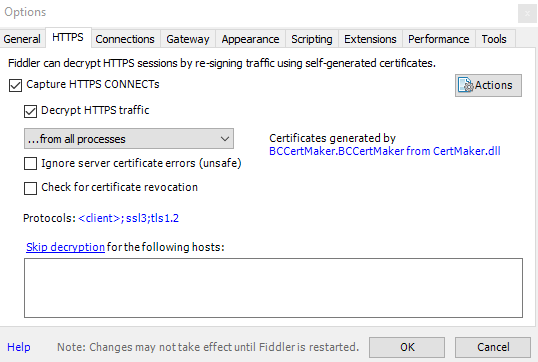The image size is (538, 362).
Task: Uncheck Capture HTTPS CONNECTs checkbox
Action: 15,85
